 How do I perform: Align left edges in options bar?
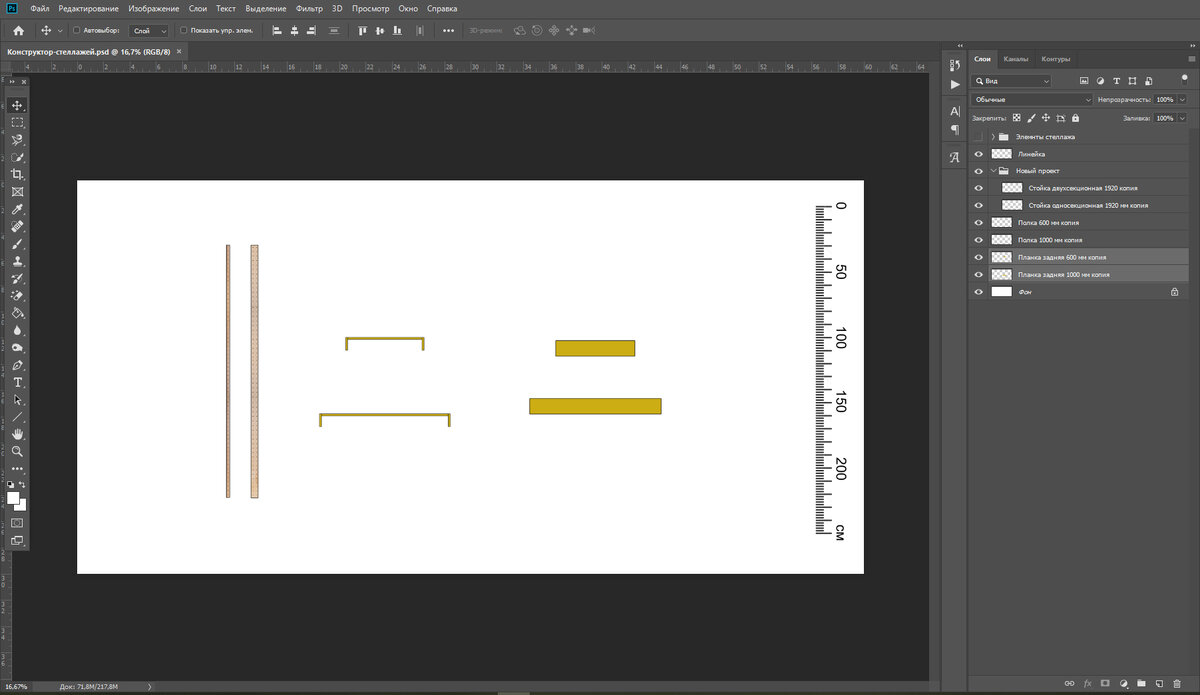pyautogui.click(x=276, y=31)
